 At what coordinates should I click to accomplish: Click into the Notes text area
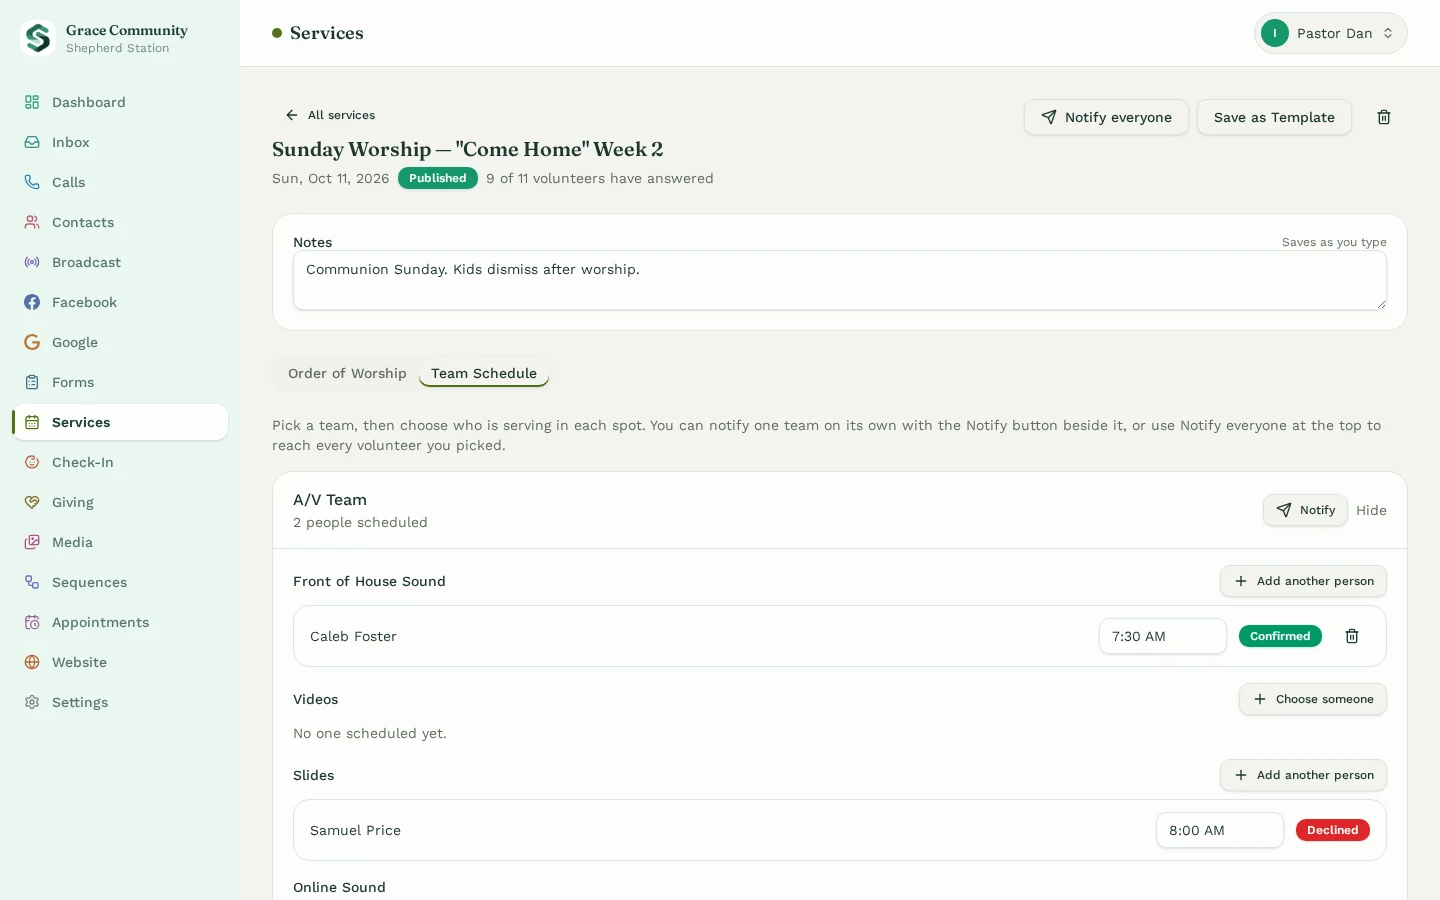pos(839,280)
